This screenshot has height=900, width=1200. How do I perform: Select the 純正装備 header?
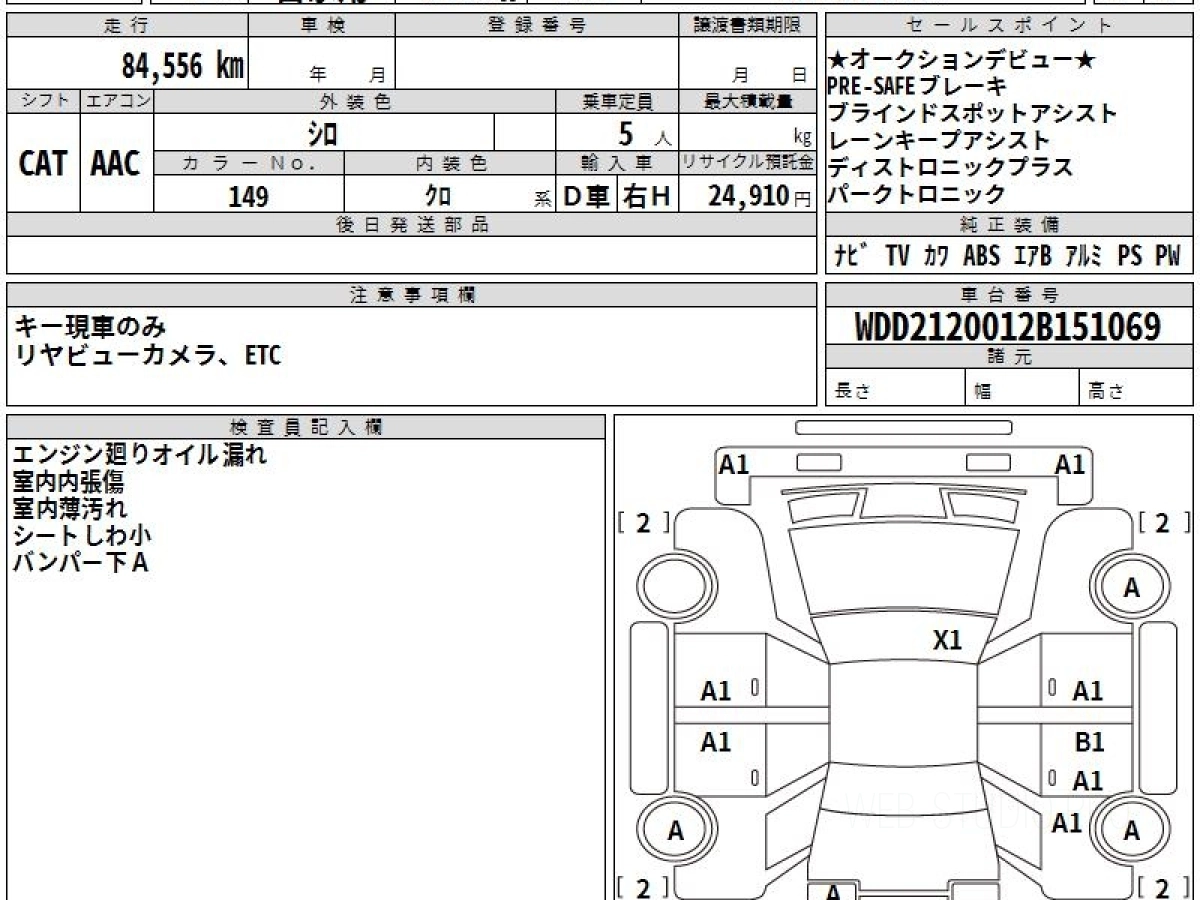coord(1010,225)
